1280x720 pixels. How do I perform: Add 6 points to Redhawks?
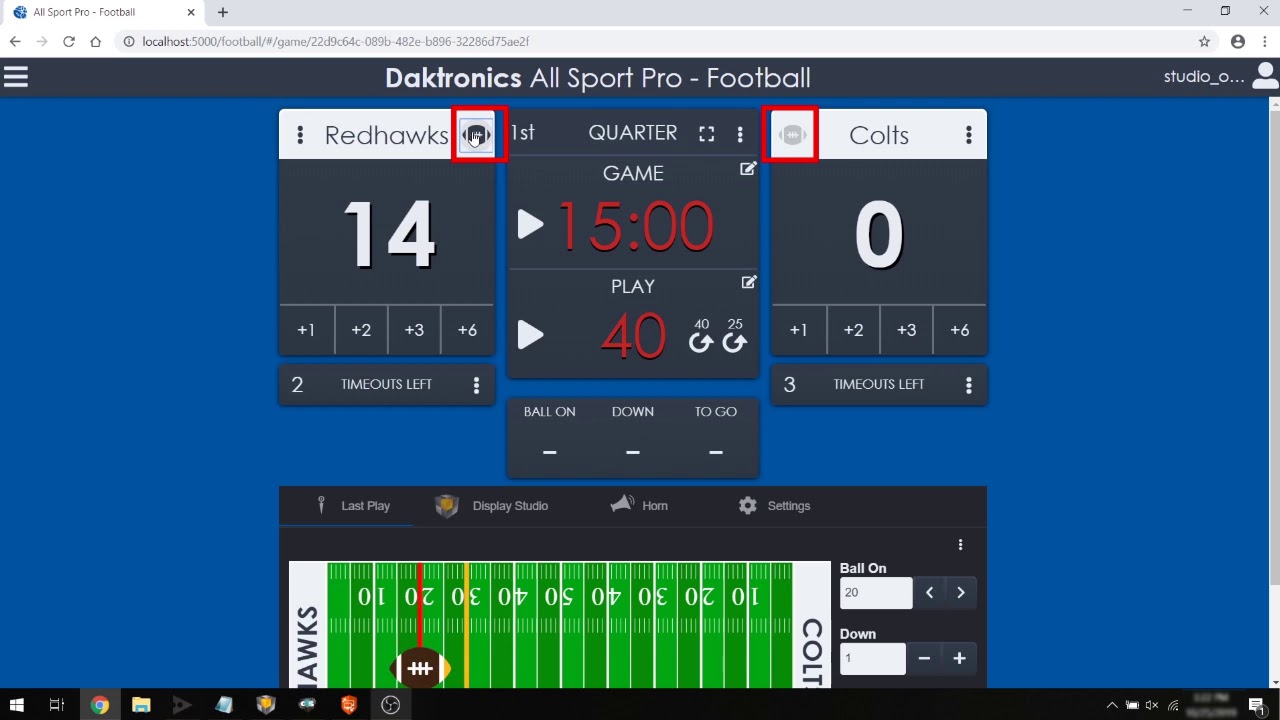point(467,330)
